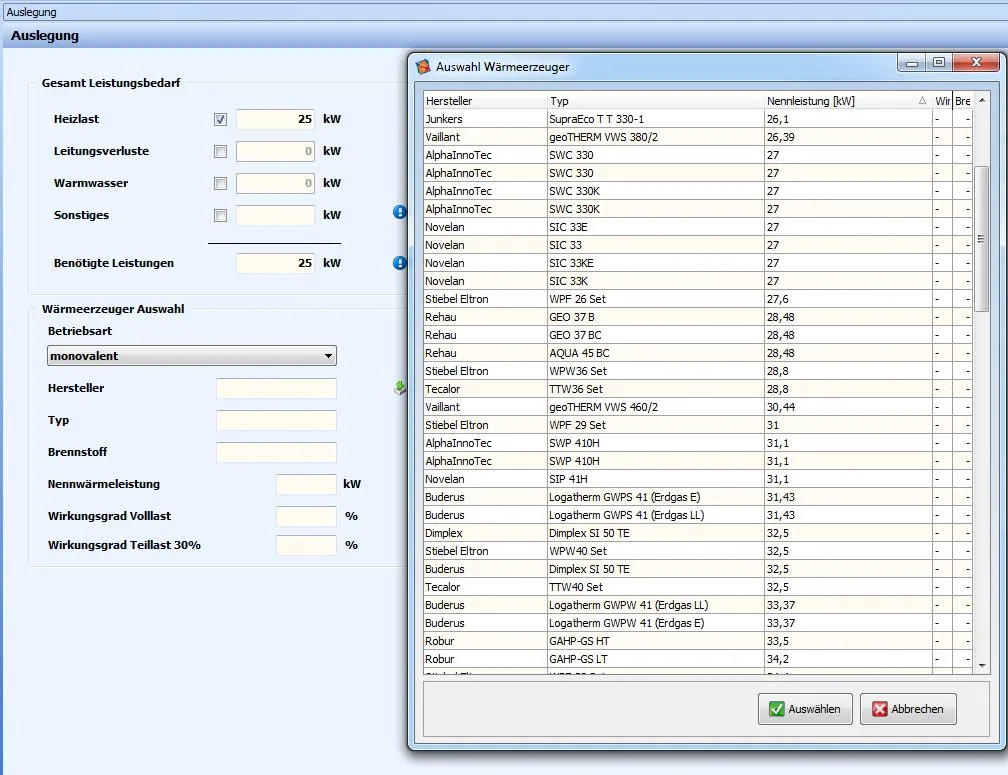Select the Stiebel Eltron WPF 26 Set row
The width and height of the screenshot is (1008, 775).
[x=698, y=299]
